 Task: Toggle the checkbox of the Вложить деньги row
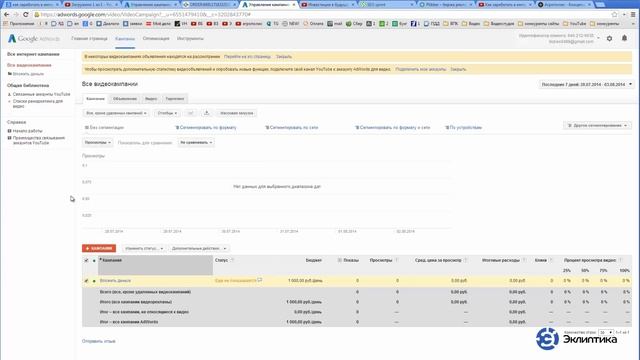point(86,281)
